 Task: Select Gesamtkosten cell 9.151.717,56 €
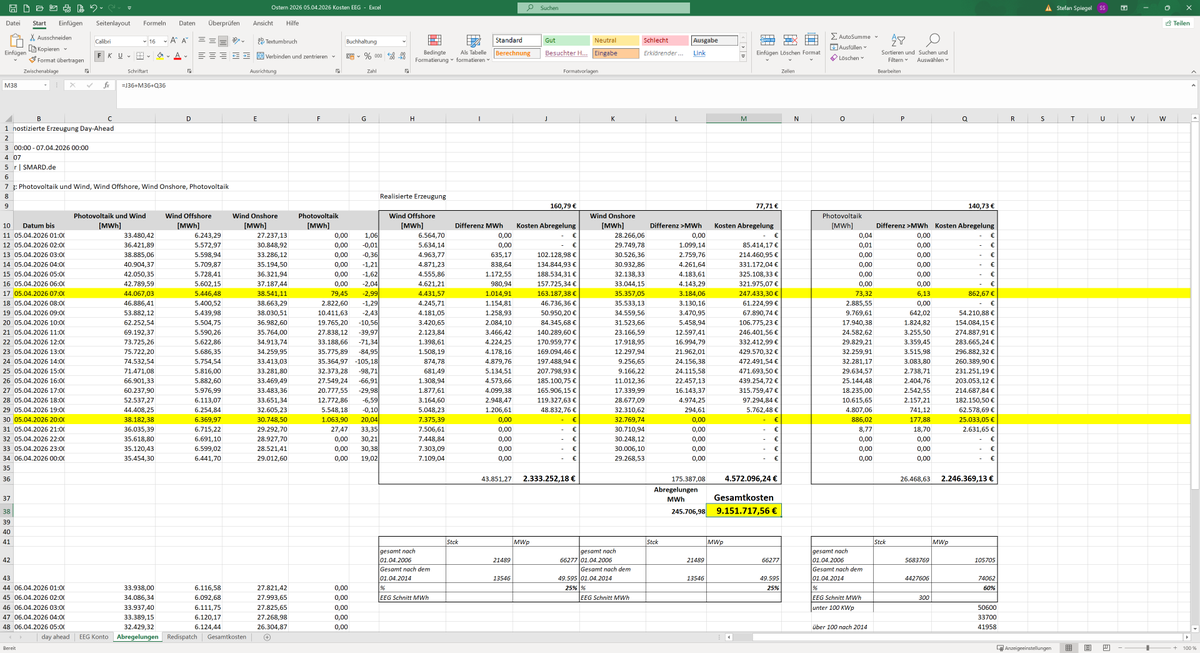coord(742,510)
